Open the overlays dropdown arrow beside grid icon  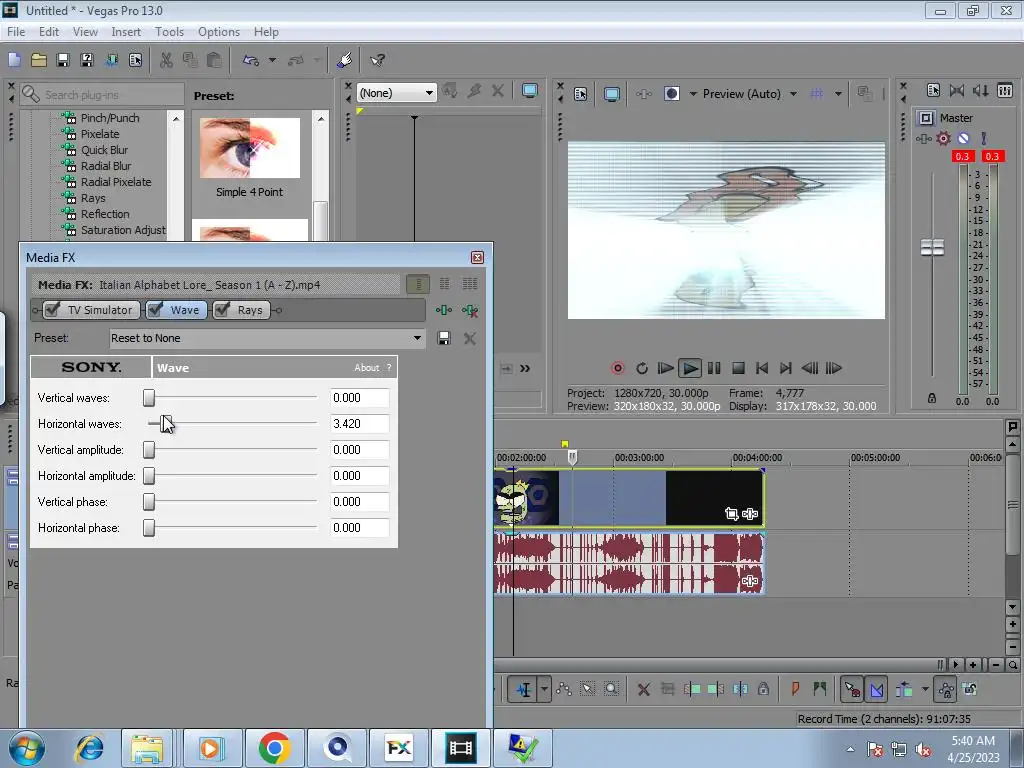tap(838, 94)
